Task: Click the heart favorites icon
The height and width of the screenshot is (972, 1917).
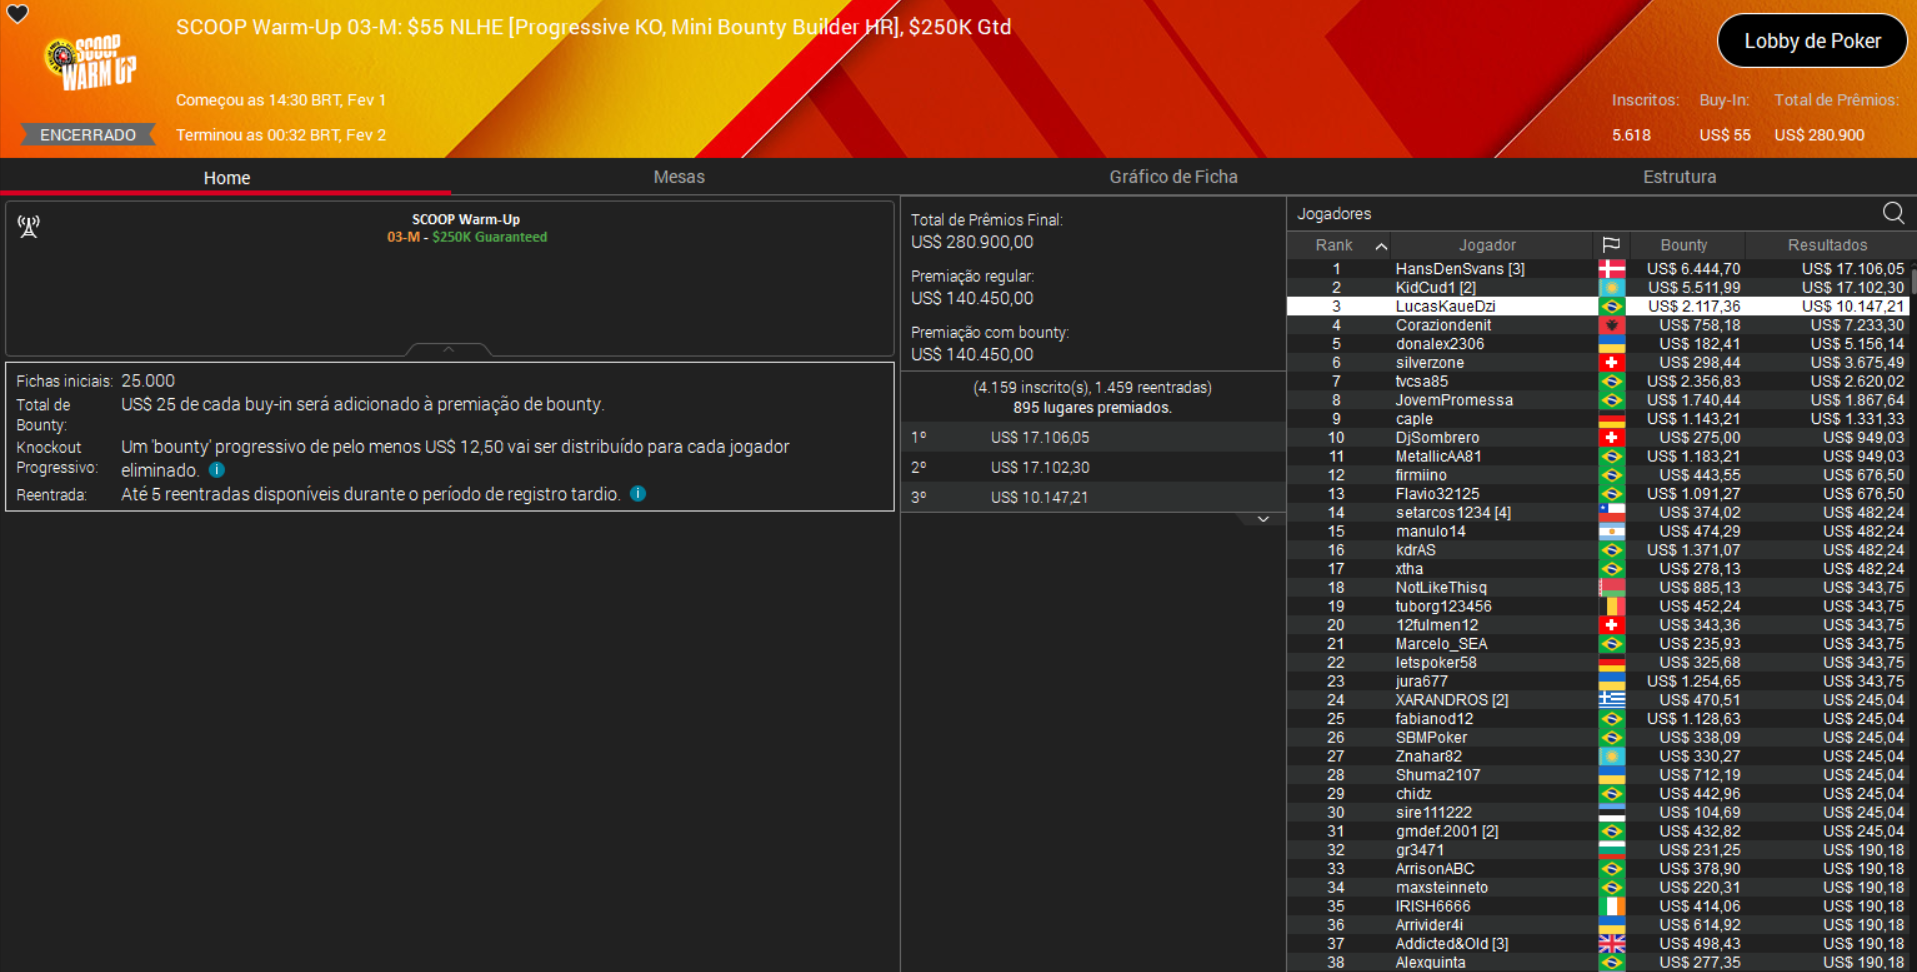Action: pyautogui.click(x=18, y=15)
